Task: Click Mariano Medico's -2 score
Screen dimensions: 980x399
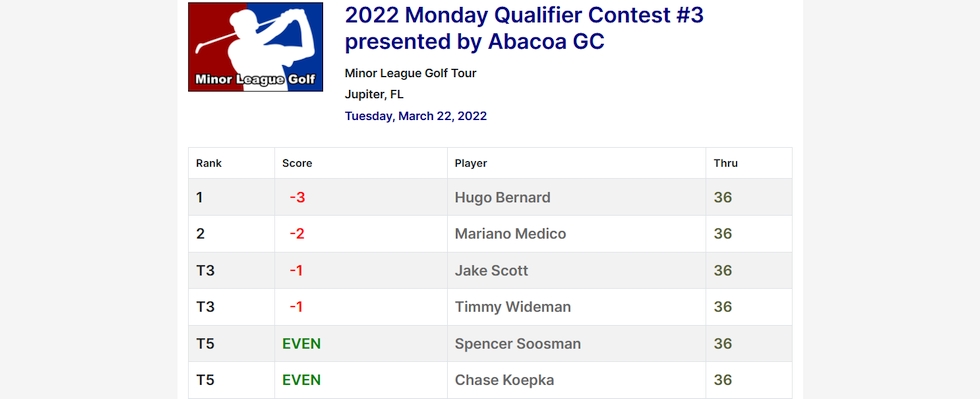Action: (297, 234)
